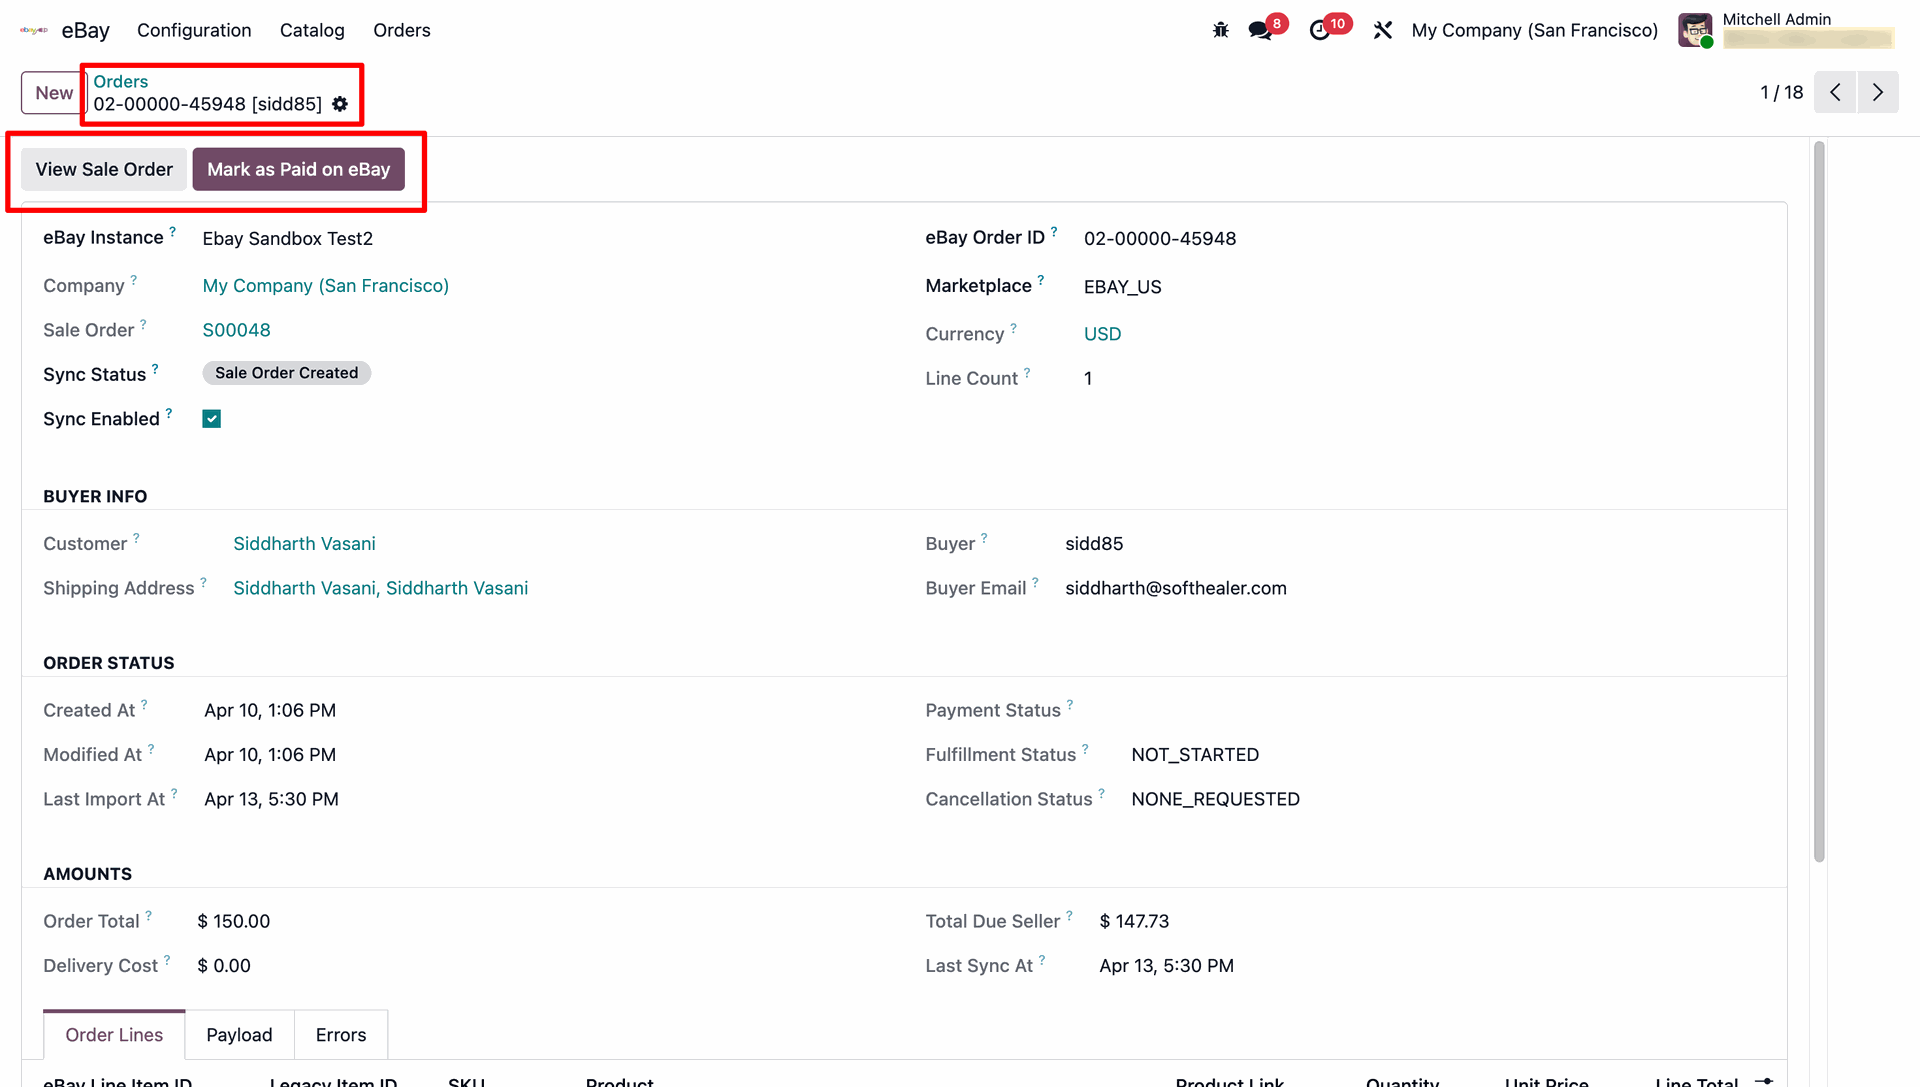Switch to the Errors tab
The width and height of the screenshot is (1920, 1087).
341,1035
